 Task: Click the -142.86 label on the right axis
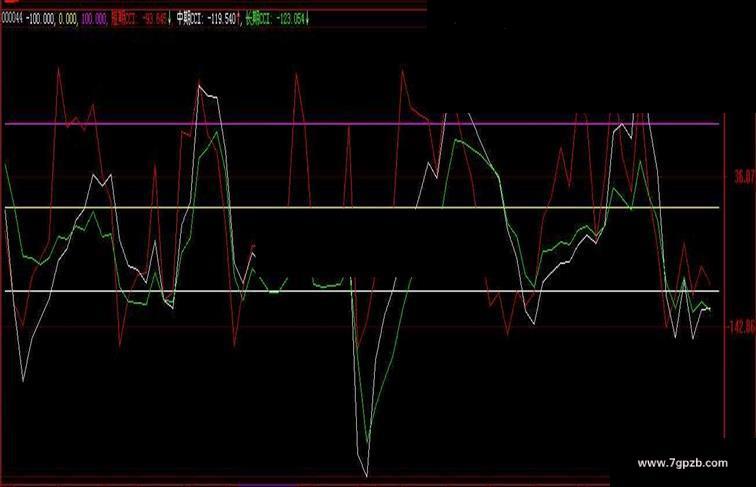click(x=741, y=327)
